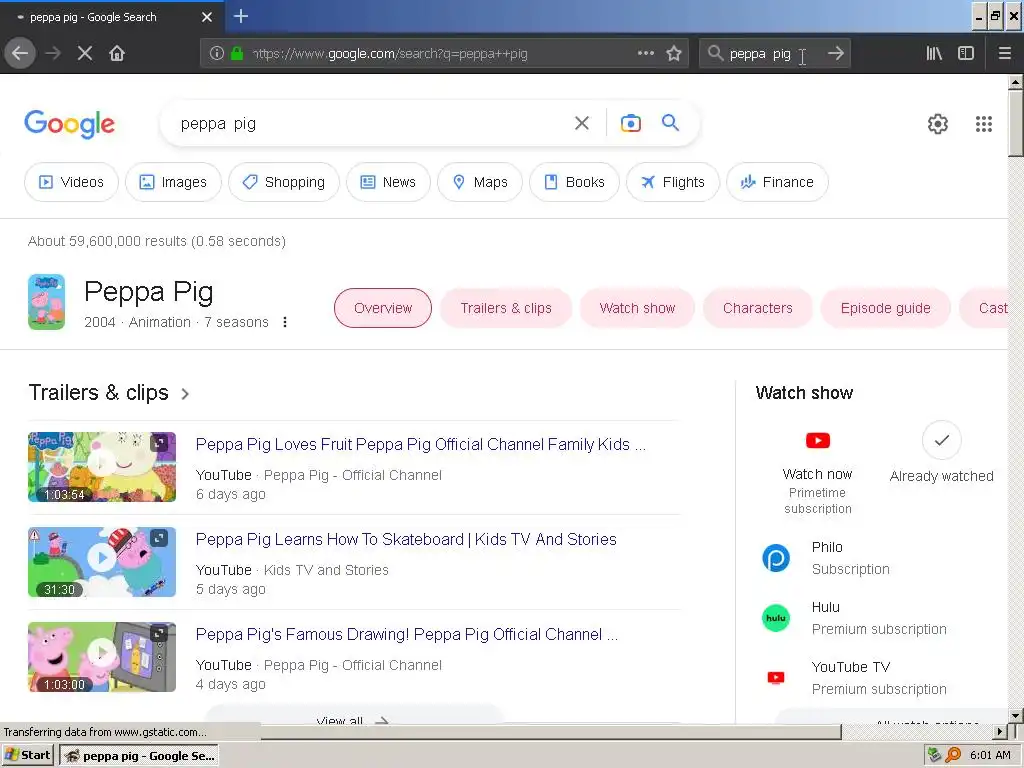Open the Windows Start button
Viewport: 1024px width, 768px height.
click(x=27, y=756)
